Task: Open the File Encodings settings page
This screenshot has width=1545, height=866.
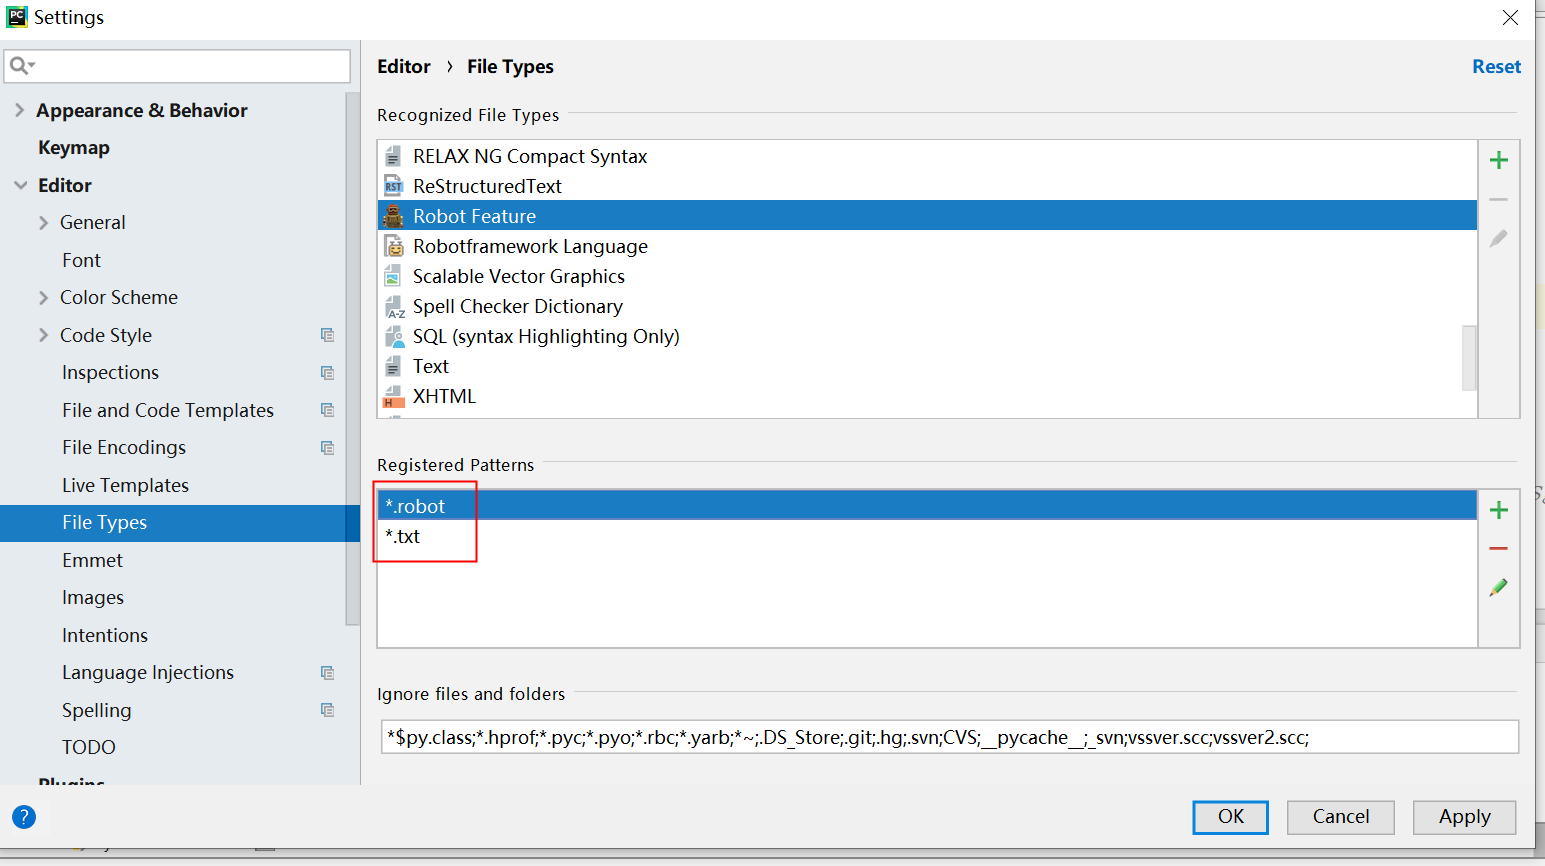Action: [124, 448]
